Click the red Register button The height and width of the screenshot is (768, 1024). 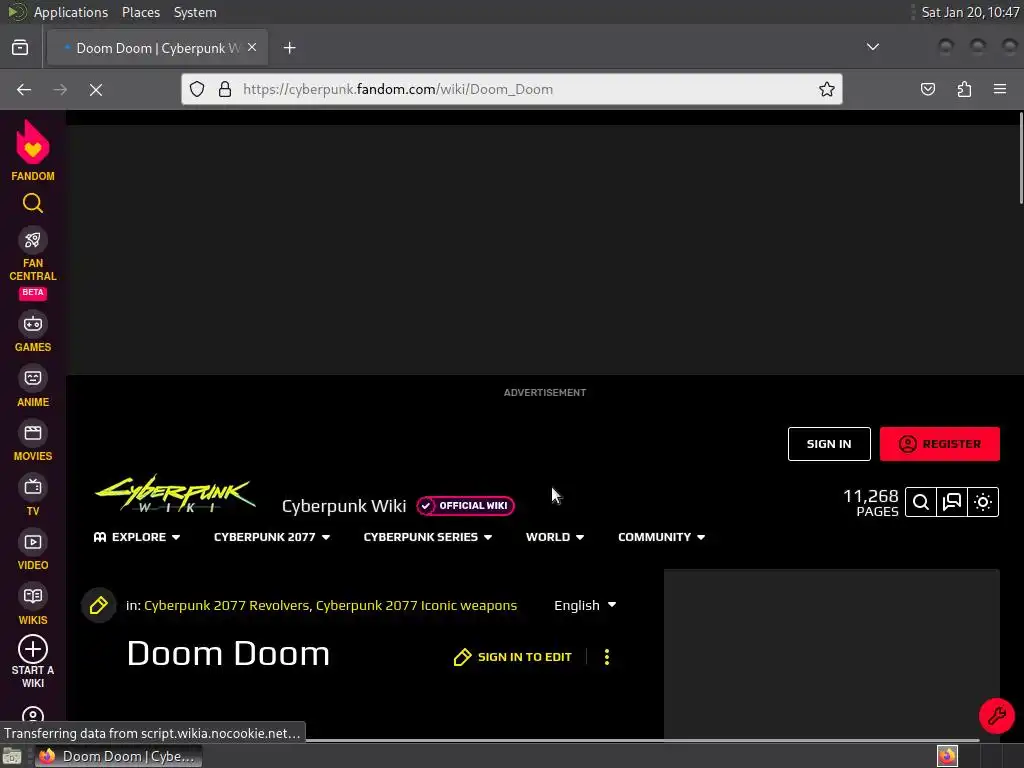[x=939, y=444]
